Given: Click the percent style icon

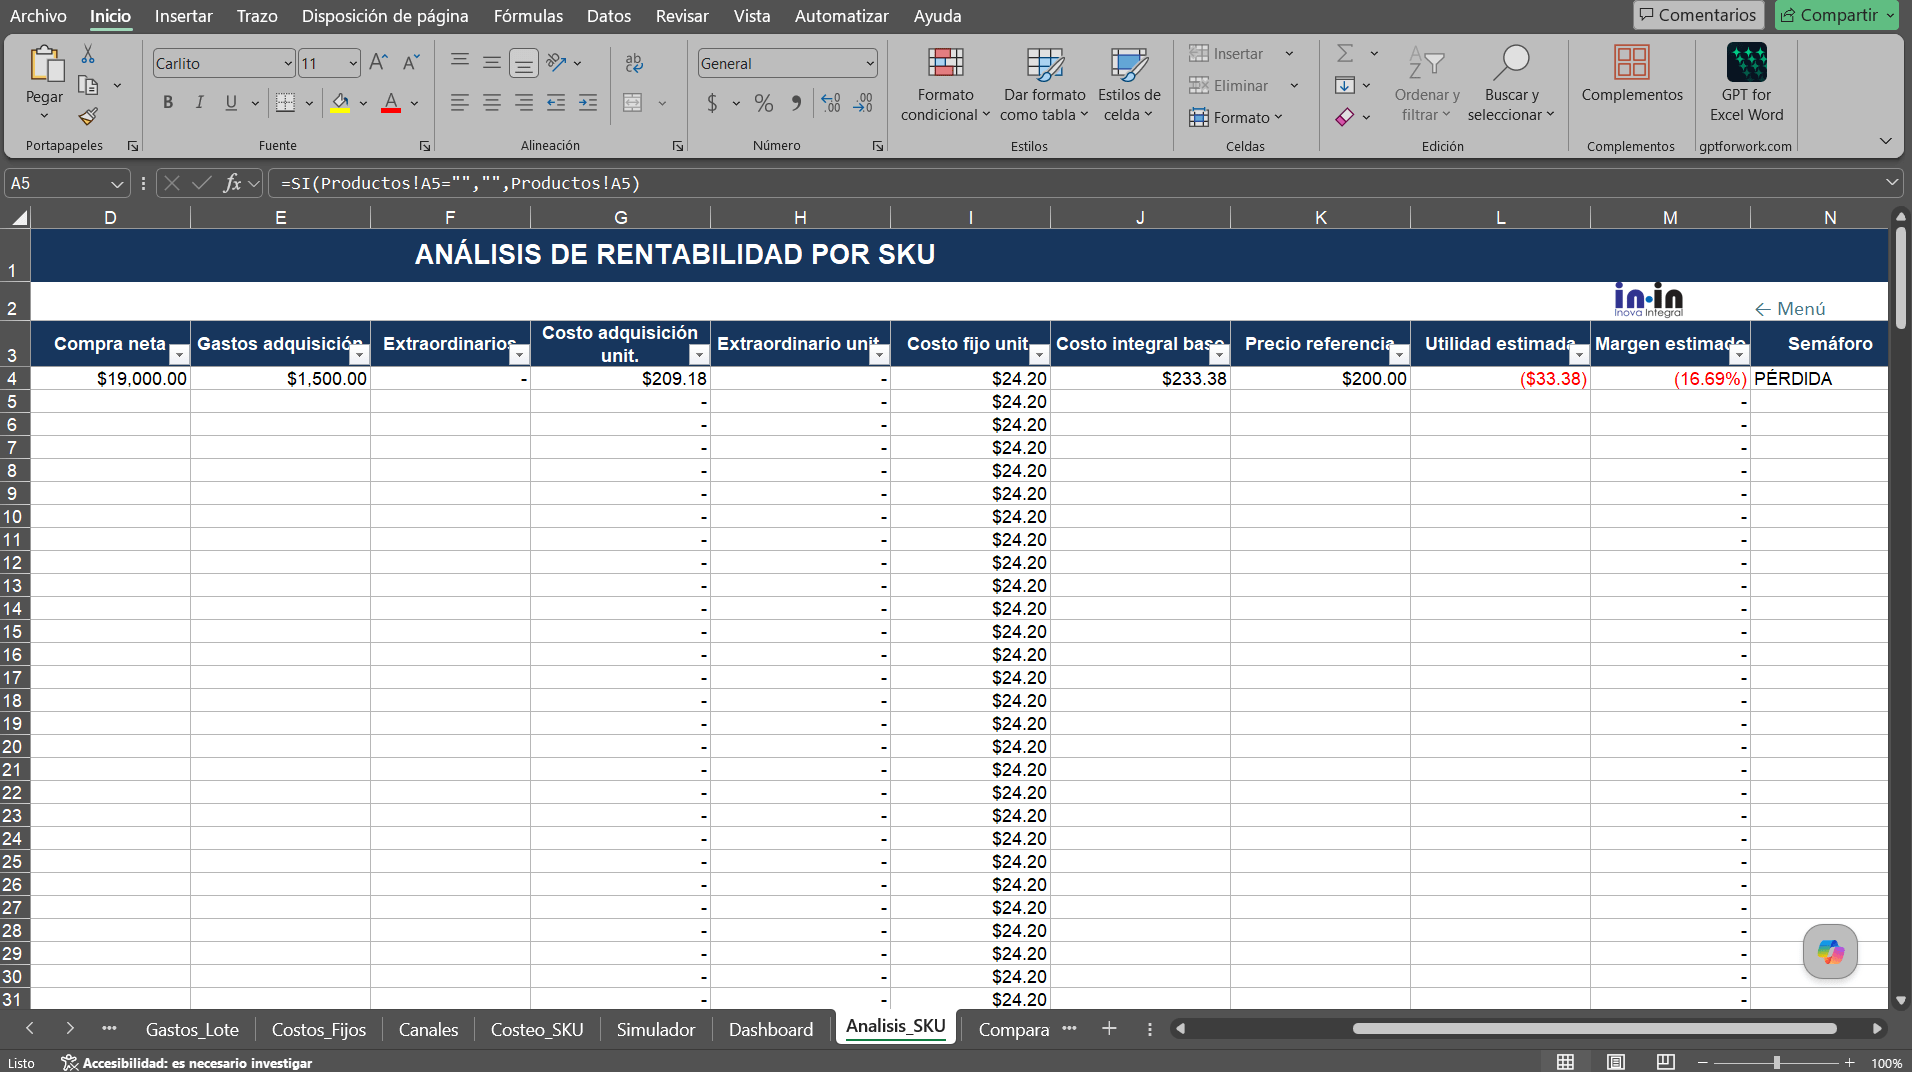Looking at the screenshot, I should (764, 103).
